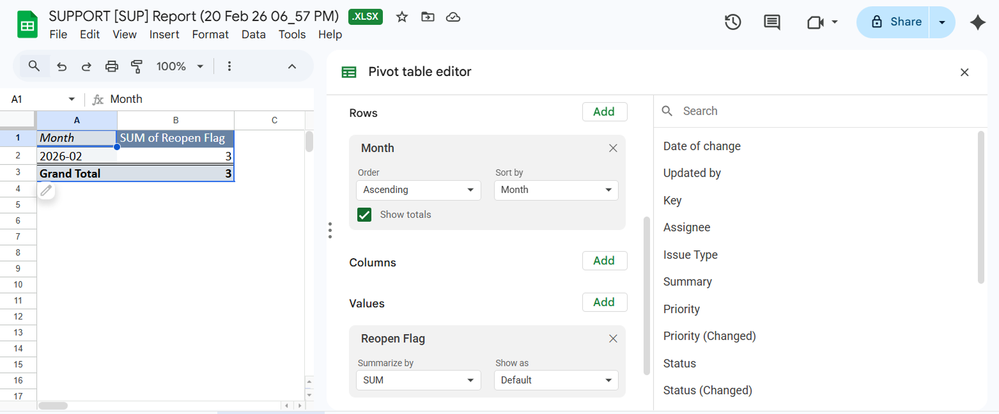The image size is (999, 414).
Task: Collapse the toolbar with chevron arrow
Action: point(292,66)
